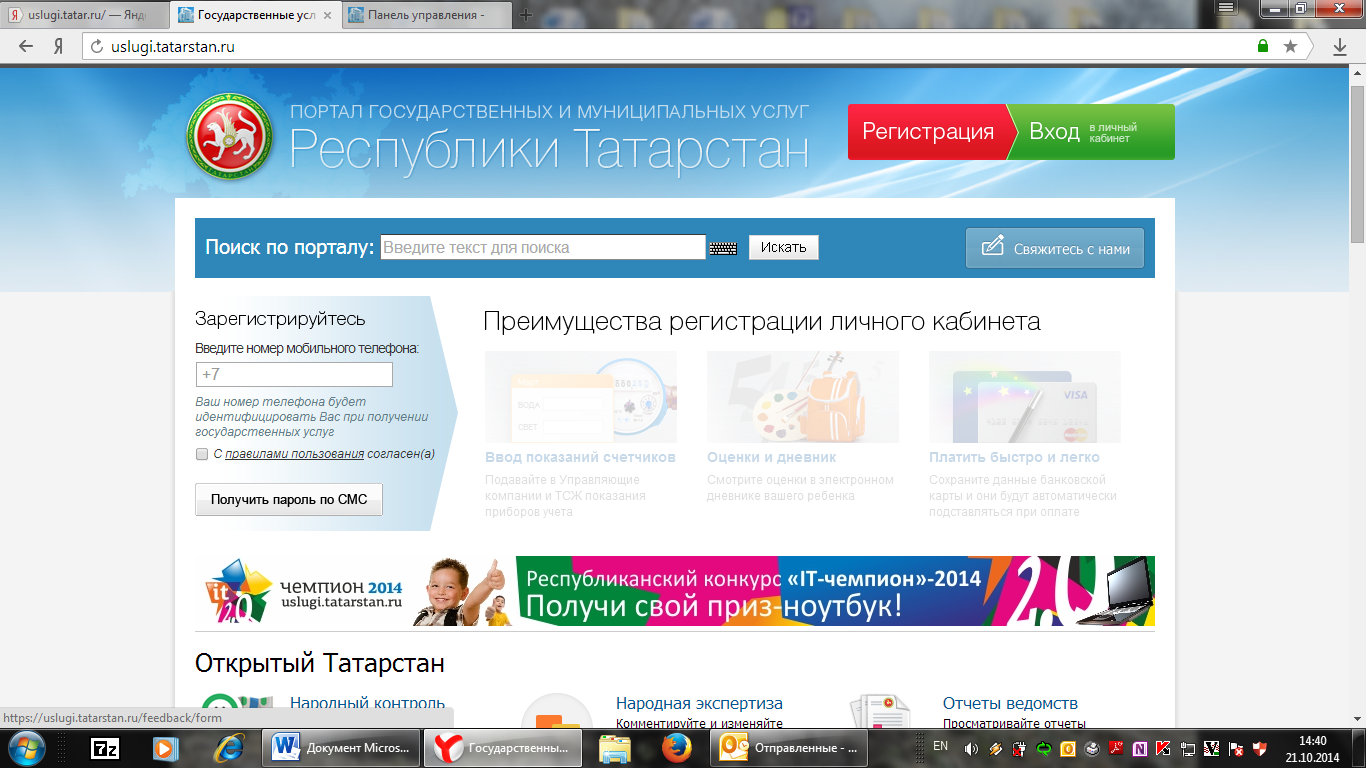Click the red 'Регистрация' button

(927, 132)
